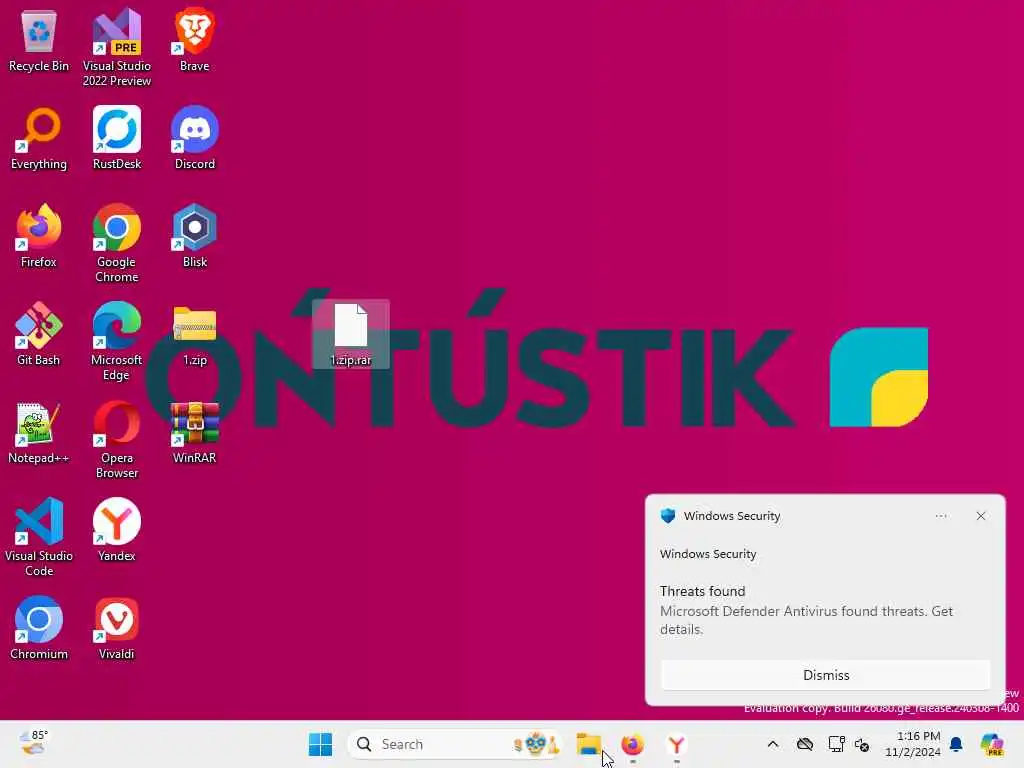1024x768 pixels.
Task: Select the Microsoft Edge desktop shortcut
Action: coord(117,341)
